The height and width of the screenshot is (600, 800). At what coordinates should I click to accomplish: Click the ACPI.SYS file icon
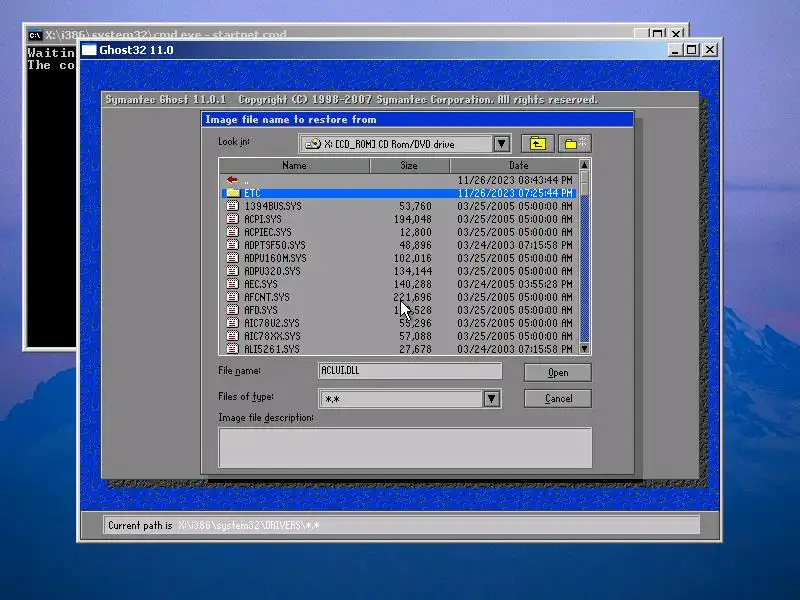coord(233,219)
